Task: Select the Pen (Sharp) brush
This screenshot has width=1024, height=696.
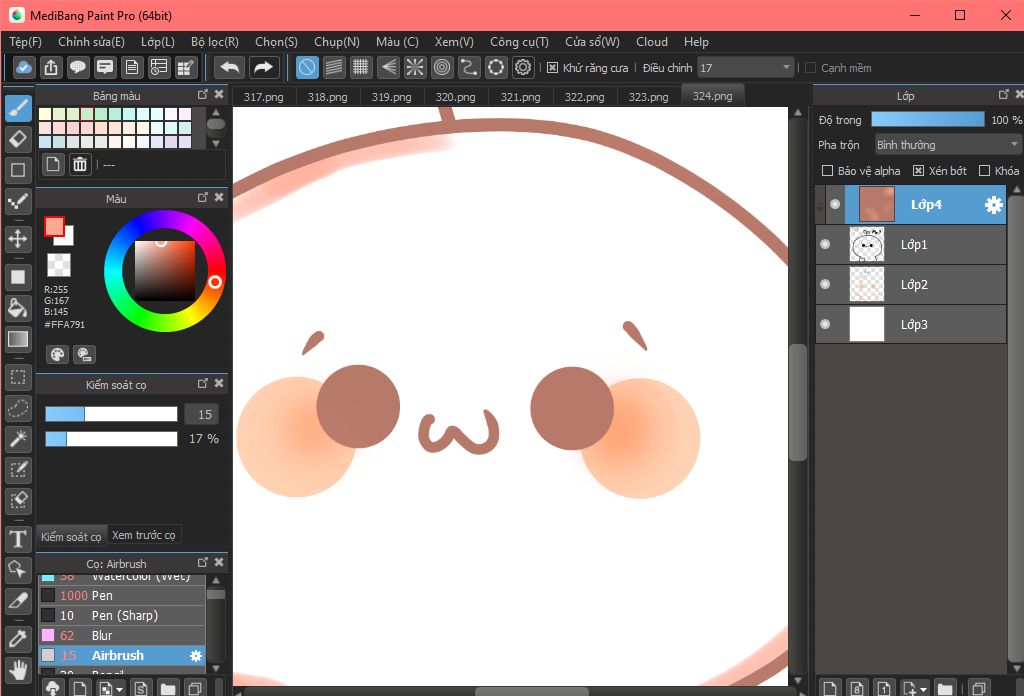Action: pos(122,616)
